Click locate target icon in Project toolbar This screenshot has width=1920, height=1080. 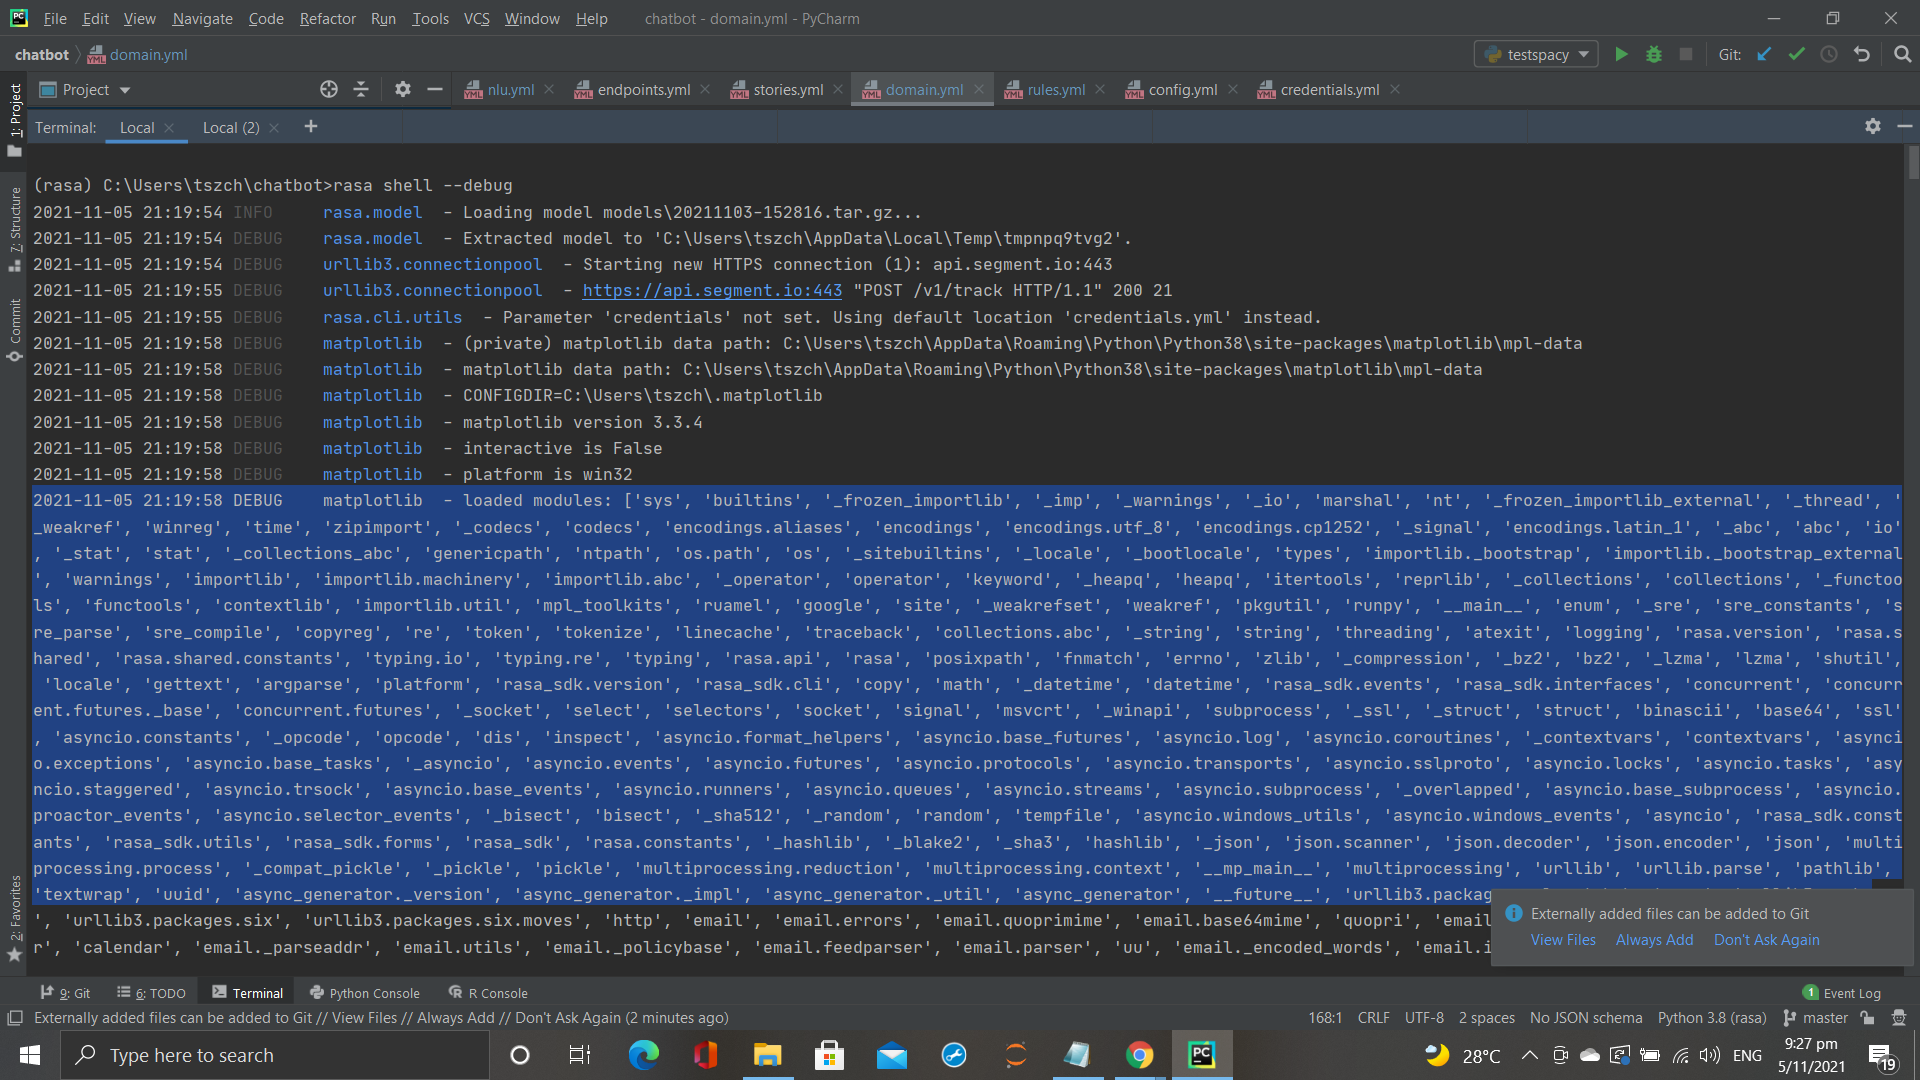coord(328,89)
